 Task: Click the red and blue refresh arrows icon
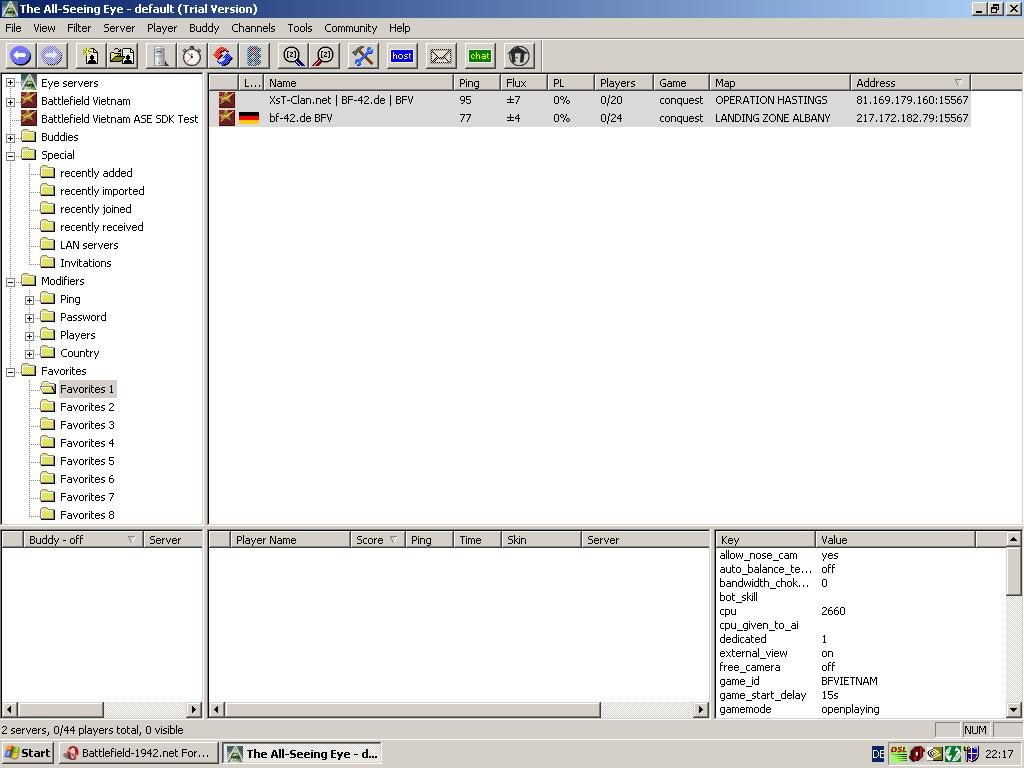pyautogui.click(x=223, y=56)
